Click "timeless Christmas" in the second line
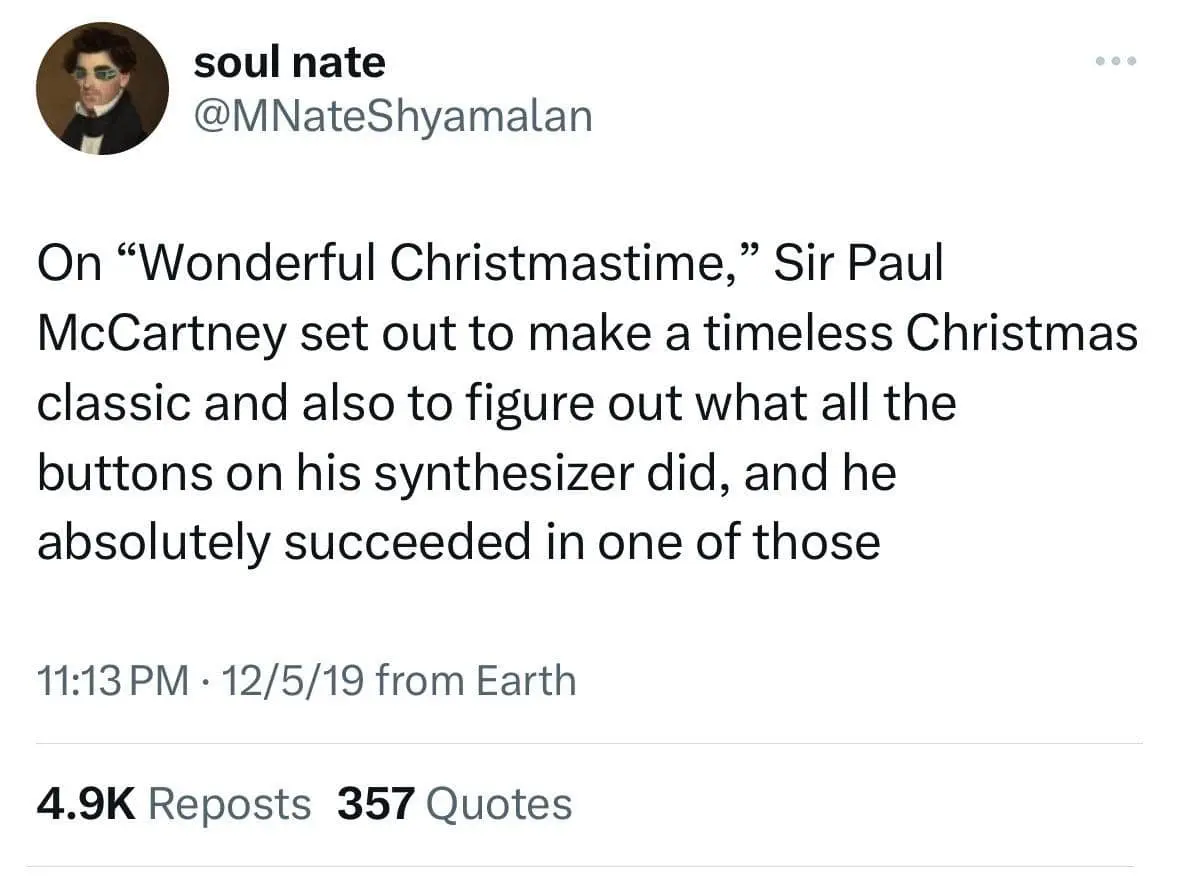1179x880 pixels. coord(919,333)
